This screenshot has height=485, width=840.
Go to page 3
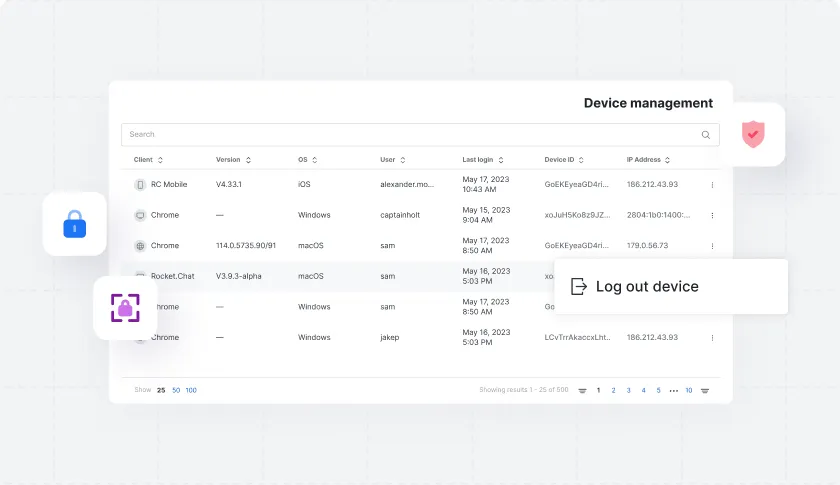point(628,390)
